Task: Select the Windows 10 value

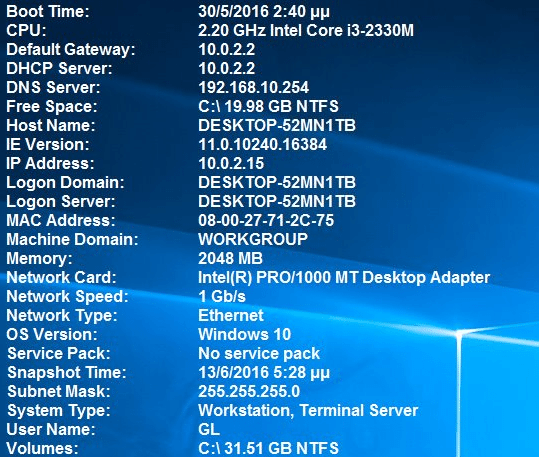Action: (x=245, y=334)
